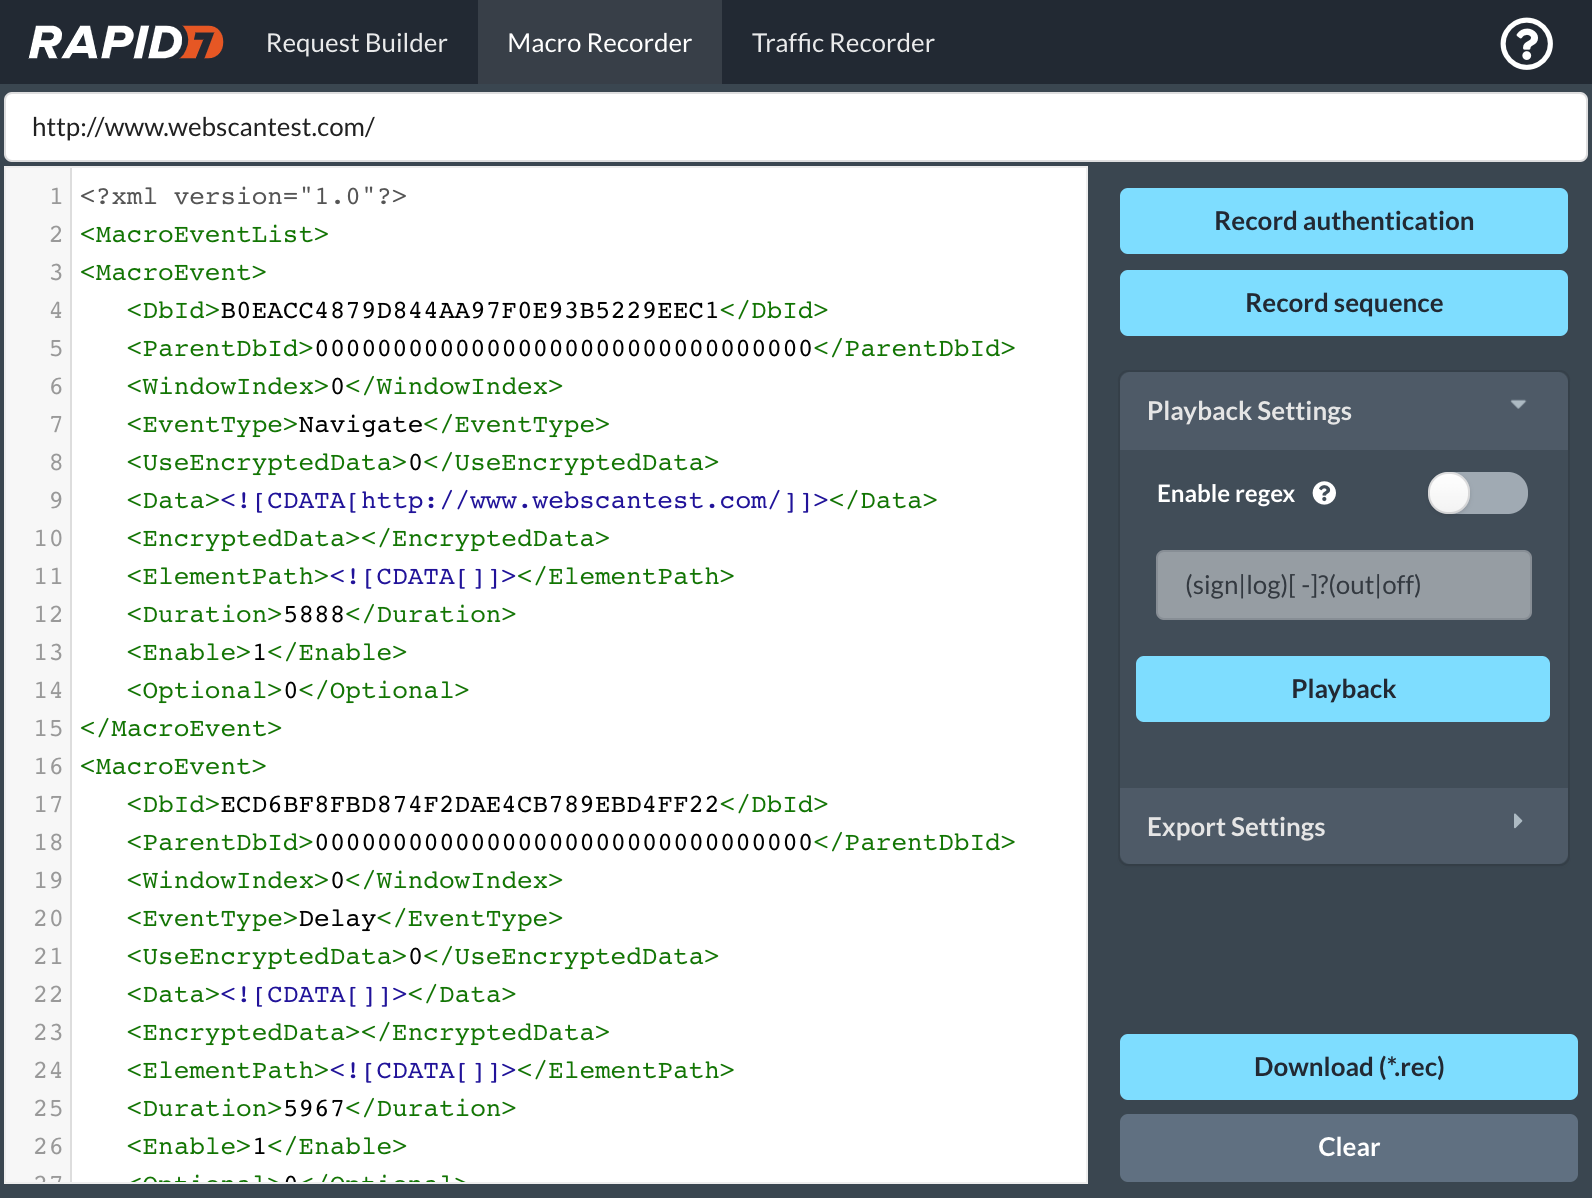Start Record sequence
Screen dimensions: 1592x1198
click(x=1343, y=303)
